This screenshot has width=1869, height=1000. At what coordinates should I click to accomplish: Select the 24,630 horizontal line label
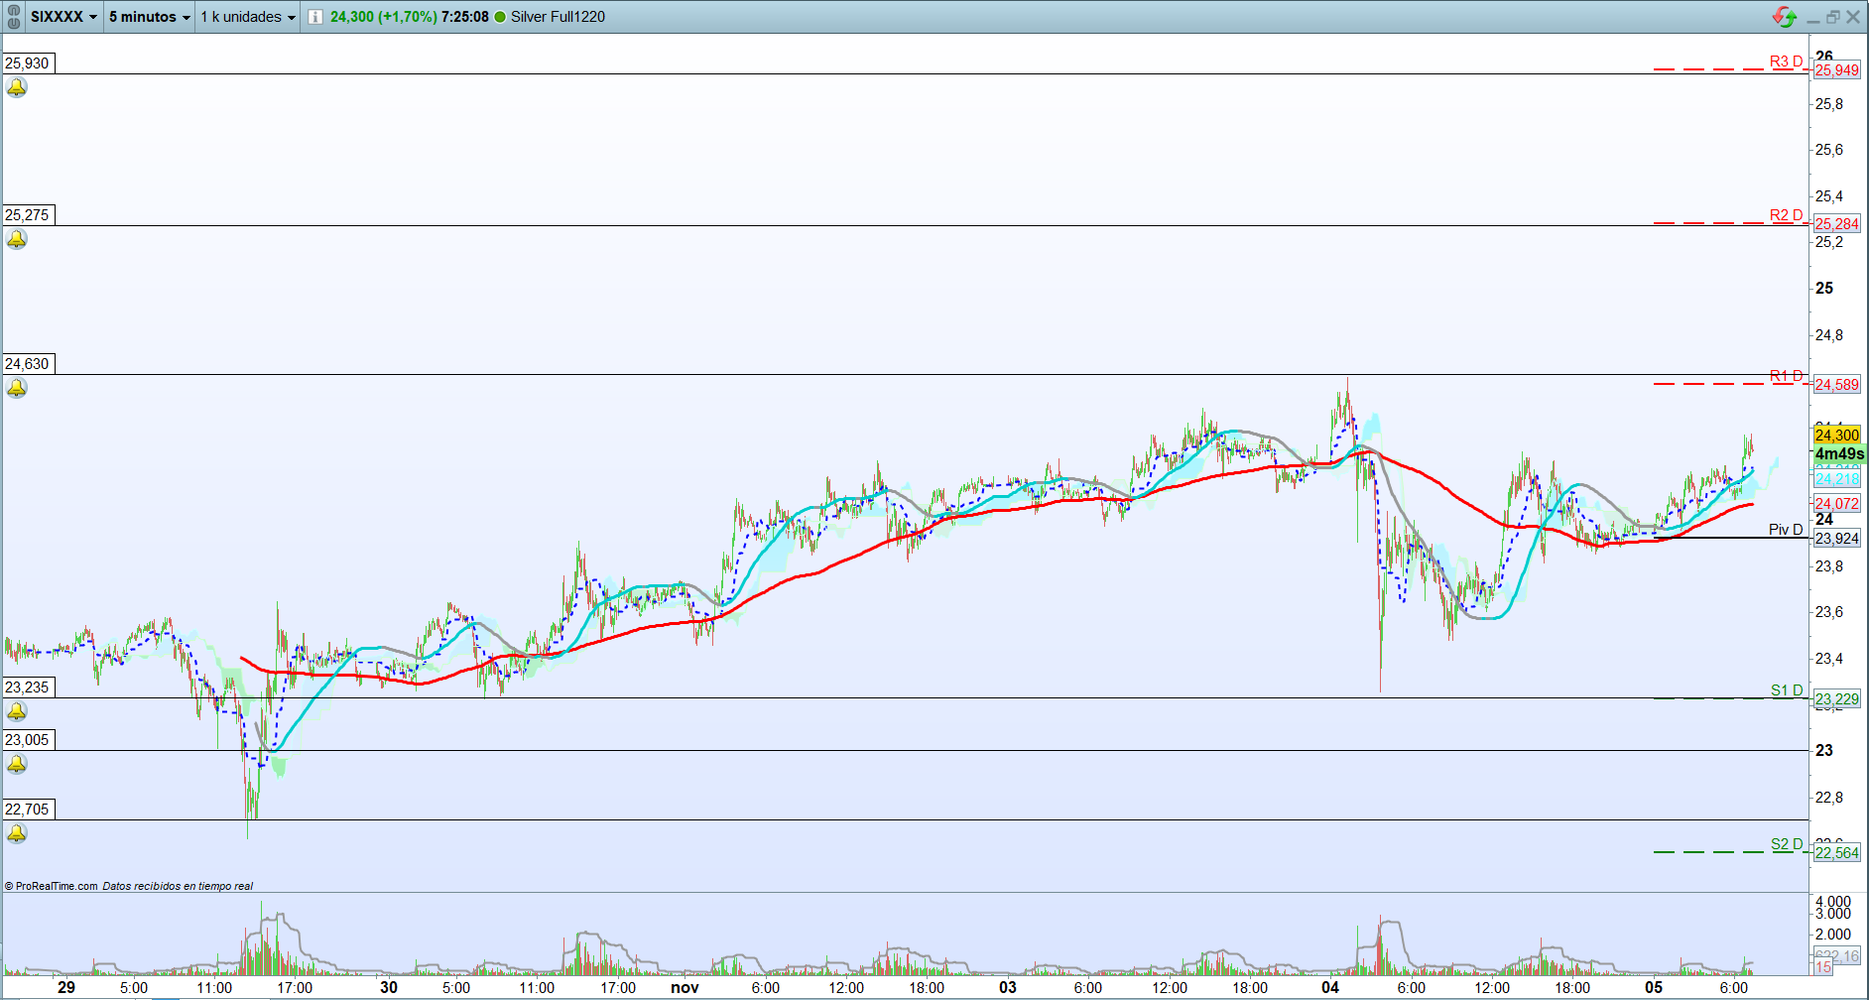click(28, 364)
